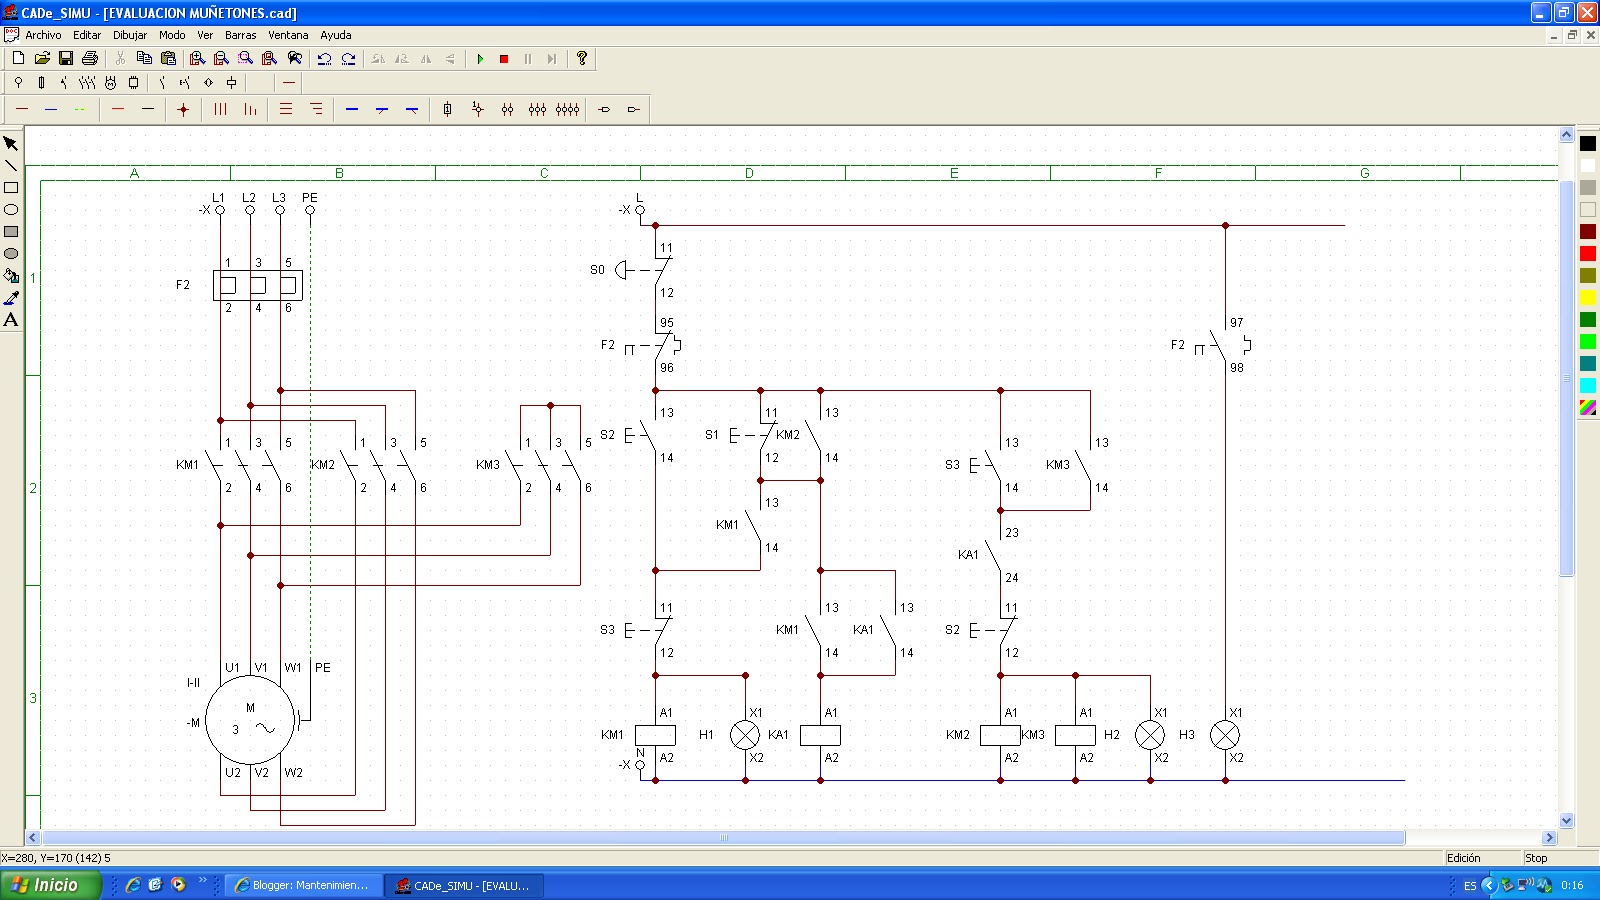Switch to the Blogger taskbar window
The image size is (1600, 900).
(304, 885)
